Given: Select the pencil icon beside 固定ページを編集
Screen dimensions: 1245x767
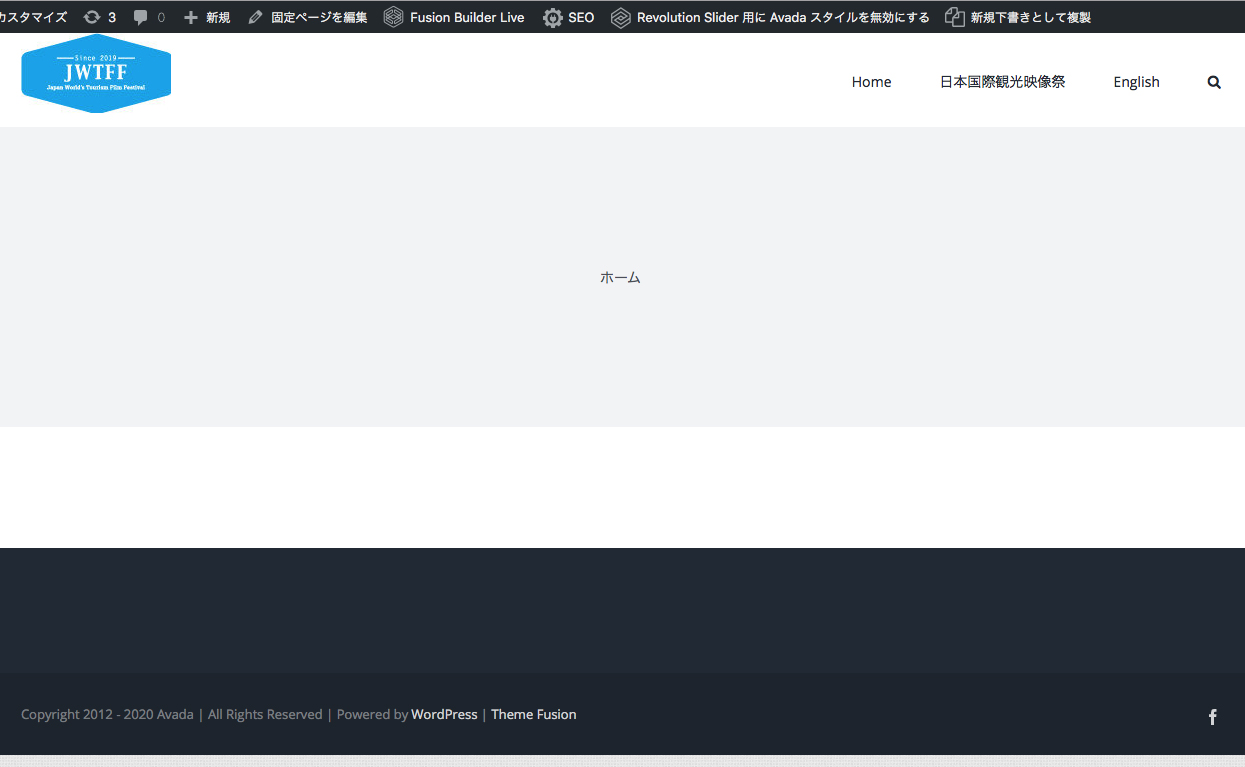Looking at the screenshot, I should (x=255, y=16).
